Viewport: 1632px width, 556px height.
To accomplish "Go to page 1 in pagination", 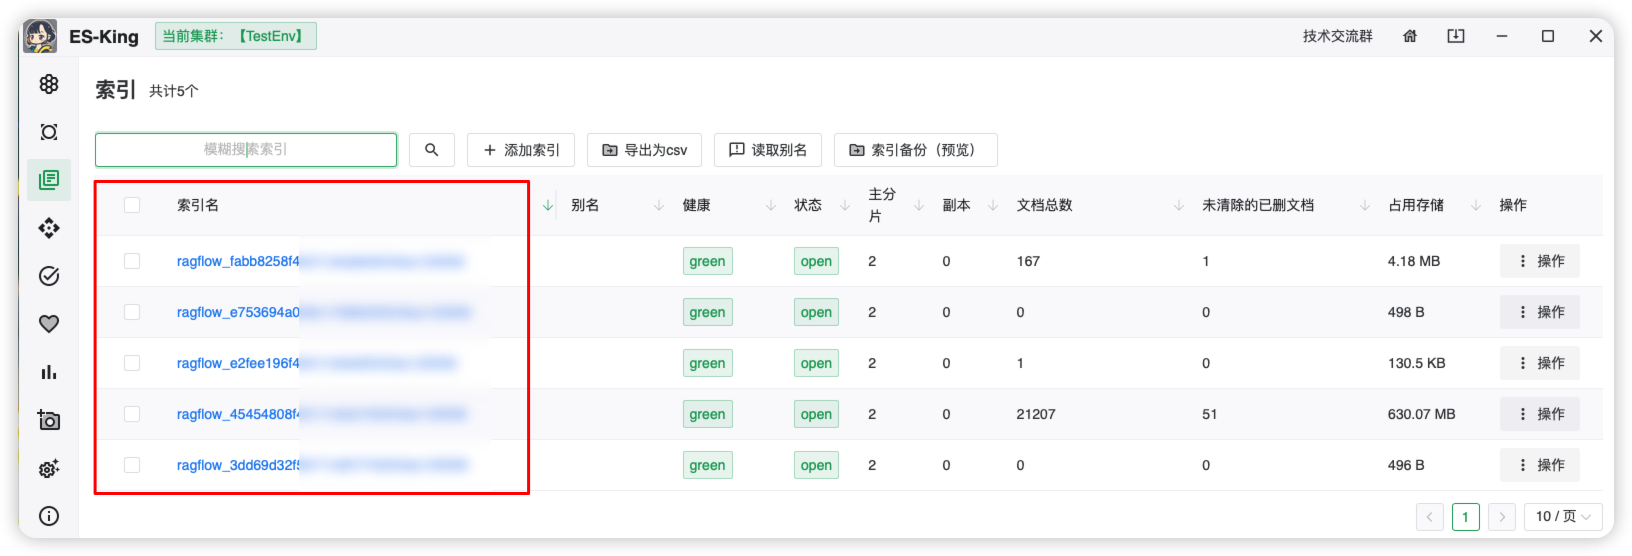I will tap(1465, 517).
